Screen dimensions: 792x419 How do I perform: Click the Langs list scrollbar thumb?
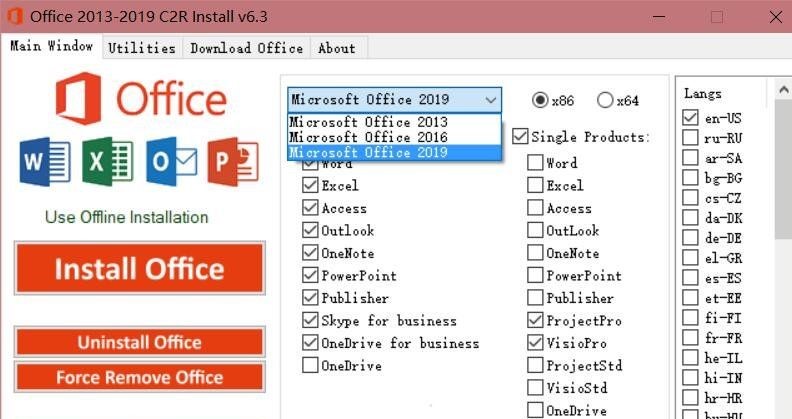pyautogui.click(x=783, y=169)
